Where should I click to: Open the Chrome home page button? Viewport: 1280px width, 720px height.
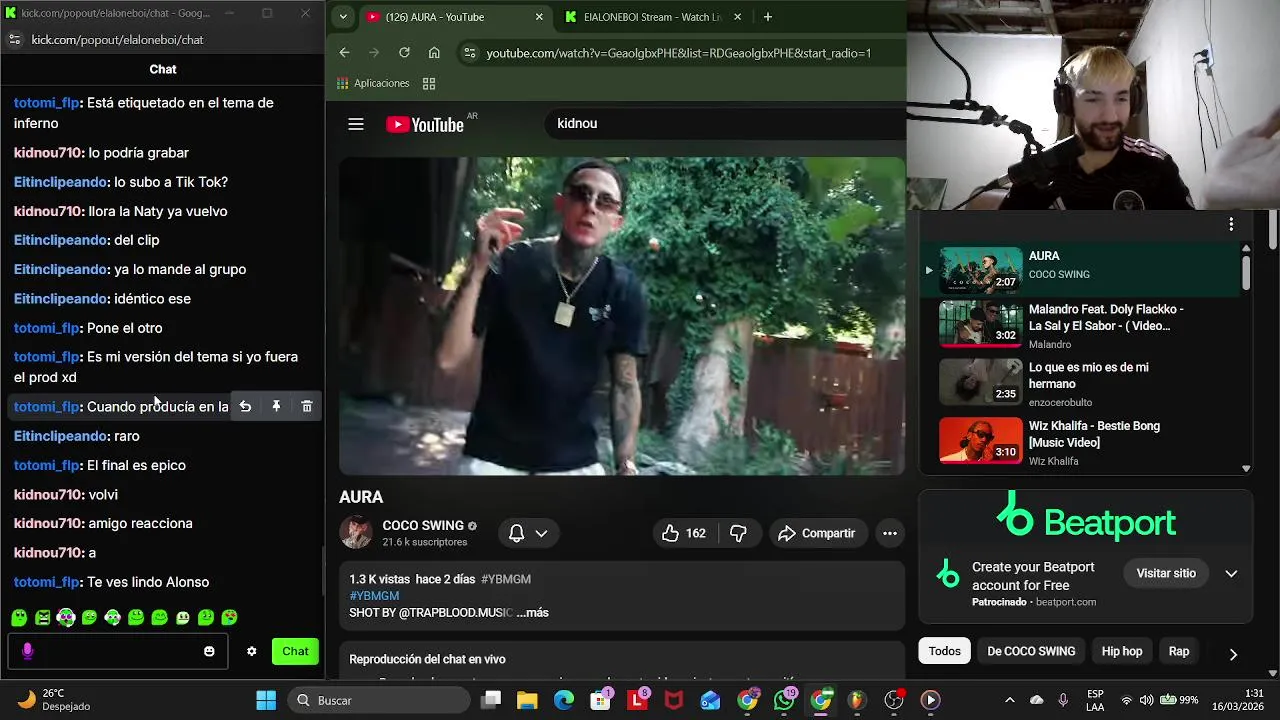point(434,53)
